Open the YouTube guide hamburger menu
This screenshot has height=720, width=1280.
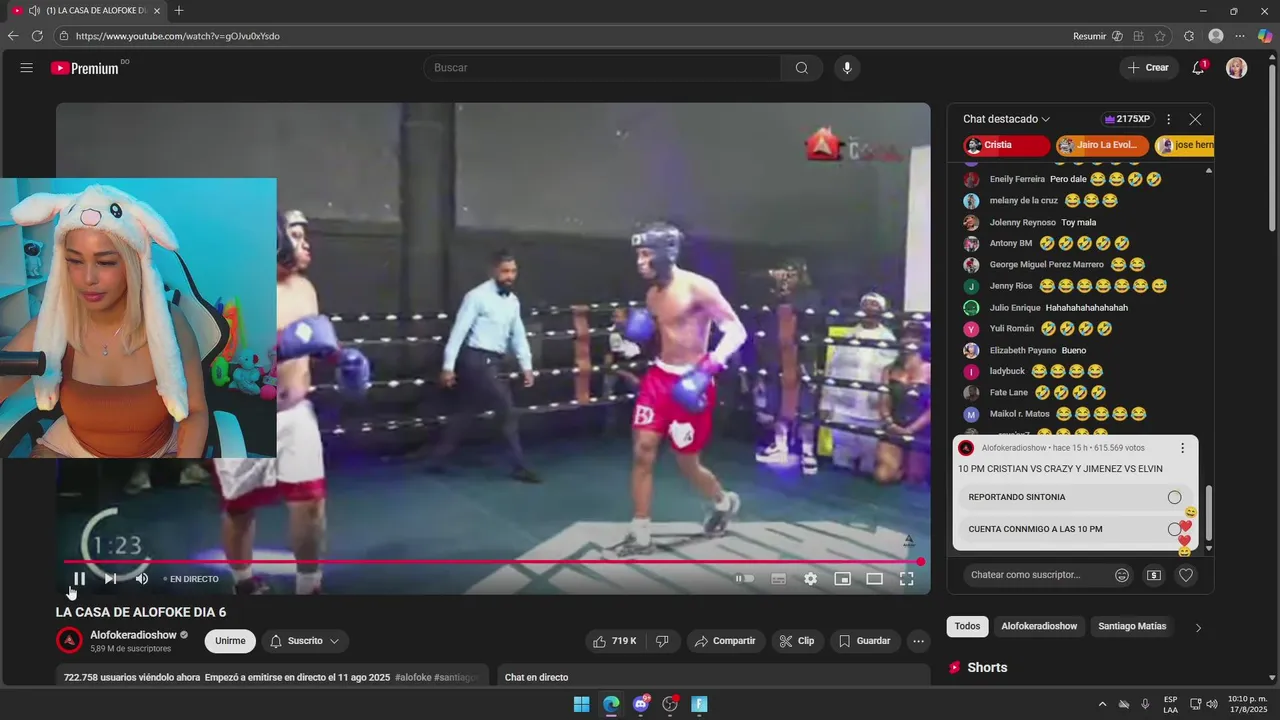[27, 68]
